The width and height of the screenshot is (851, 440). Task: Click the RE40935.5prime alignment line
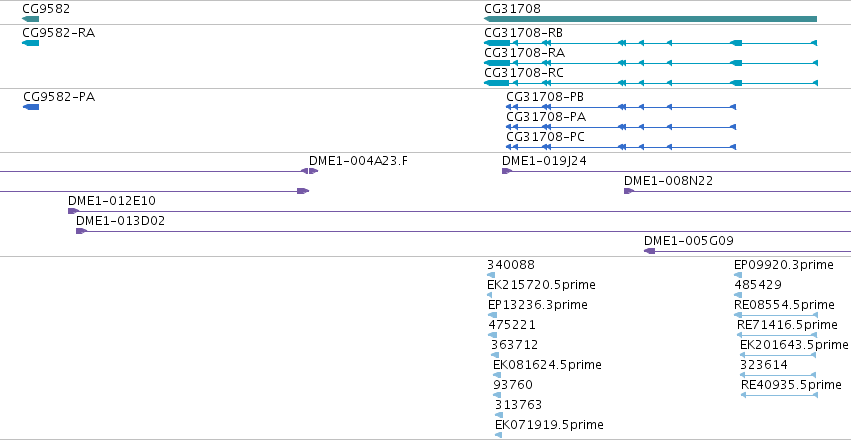pyautogui.click(x=779, y=395)
